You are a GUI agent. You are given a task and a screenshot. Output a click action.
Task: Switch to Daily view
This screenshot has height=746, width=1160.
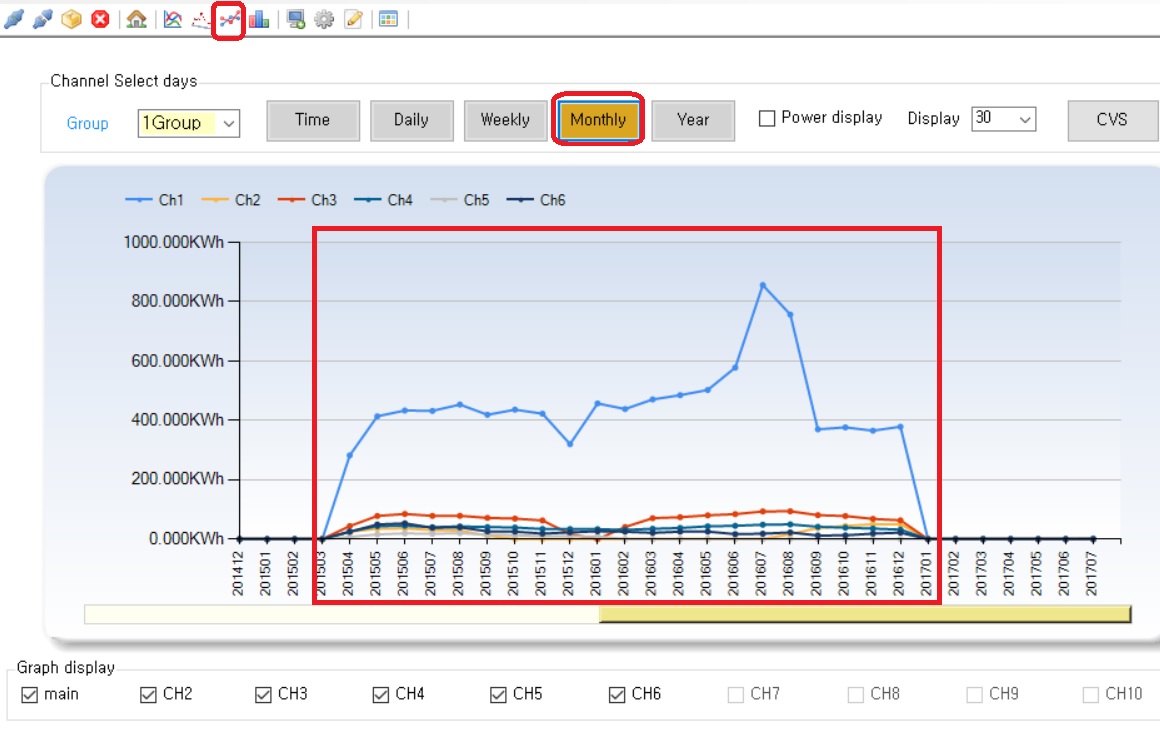411,120
